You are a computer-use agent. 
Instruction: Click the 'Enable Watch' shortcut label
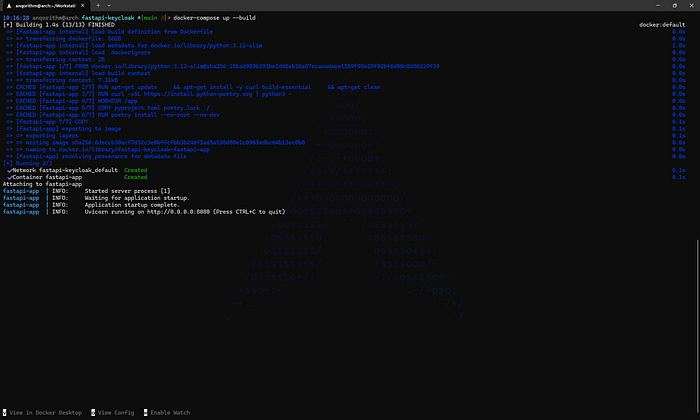pos(167,413)
